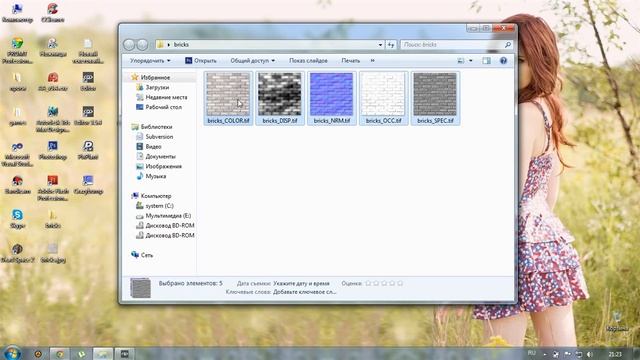Expand the Общий доступ menu
Screen dimensions: 640x360
point(252,60)
